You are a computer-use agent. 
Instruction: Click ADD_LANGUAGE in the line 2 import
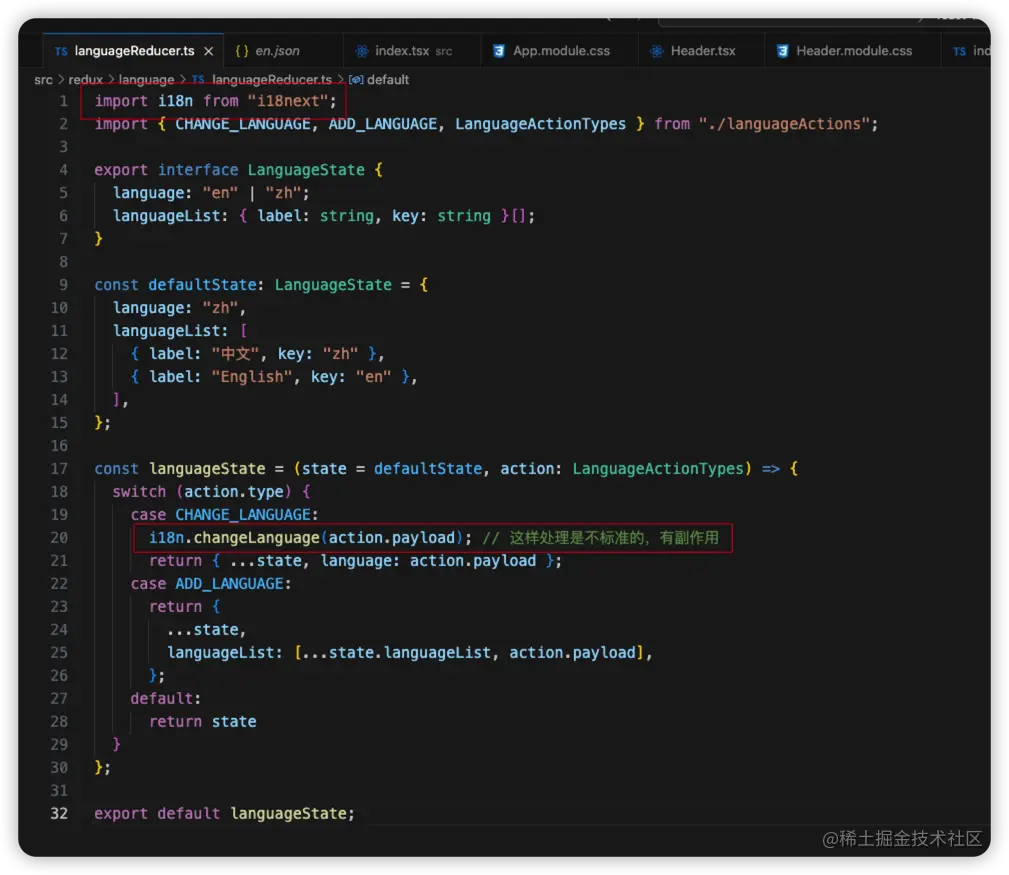pyautogui.click(x=382, y=124)
